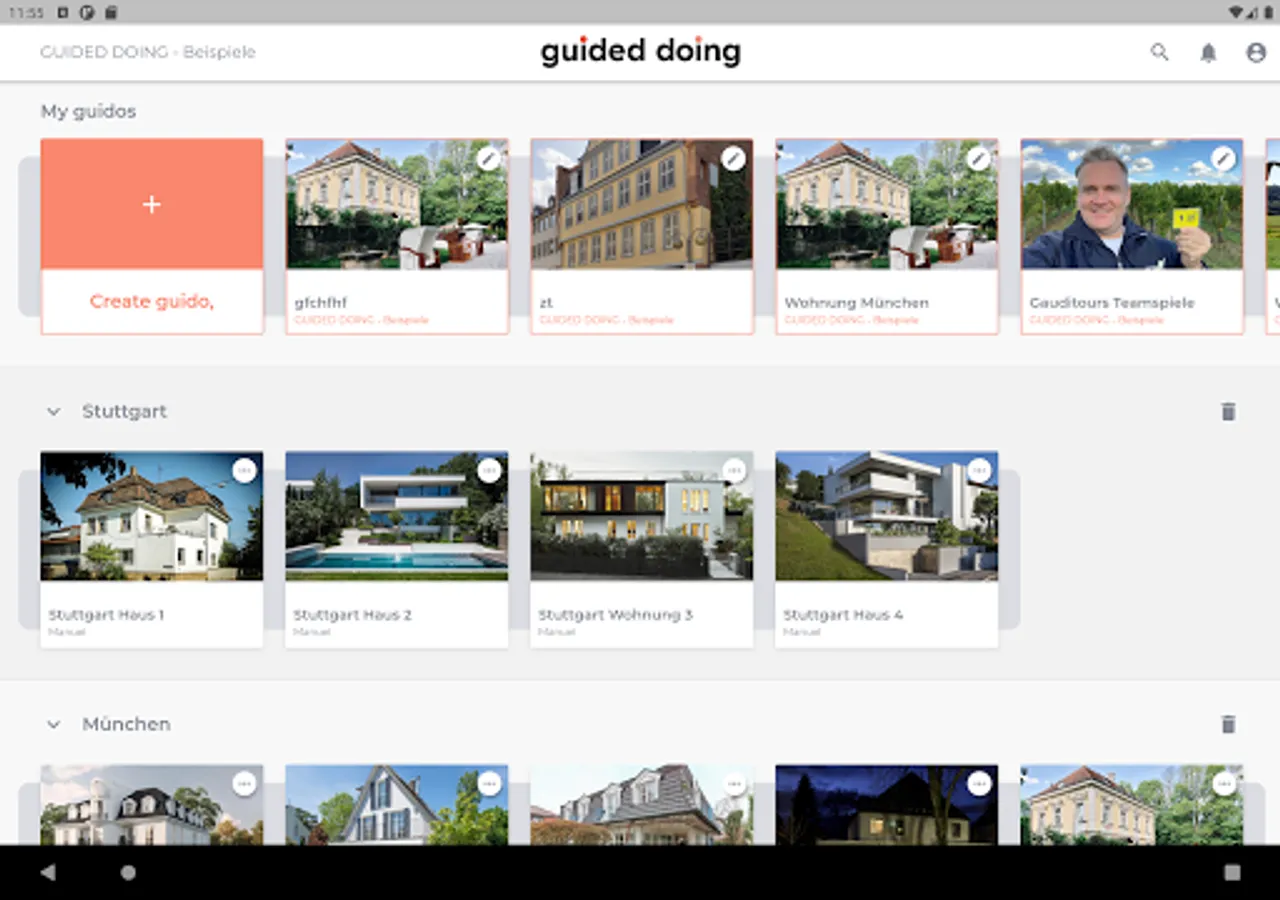Image resolution: width=1280 pixels, height=900 pixels.
Task: Open more options on Stuttgart Wohnung 3
Action: tap(734, 470)
